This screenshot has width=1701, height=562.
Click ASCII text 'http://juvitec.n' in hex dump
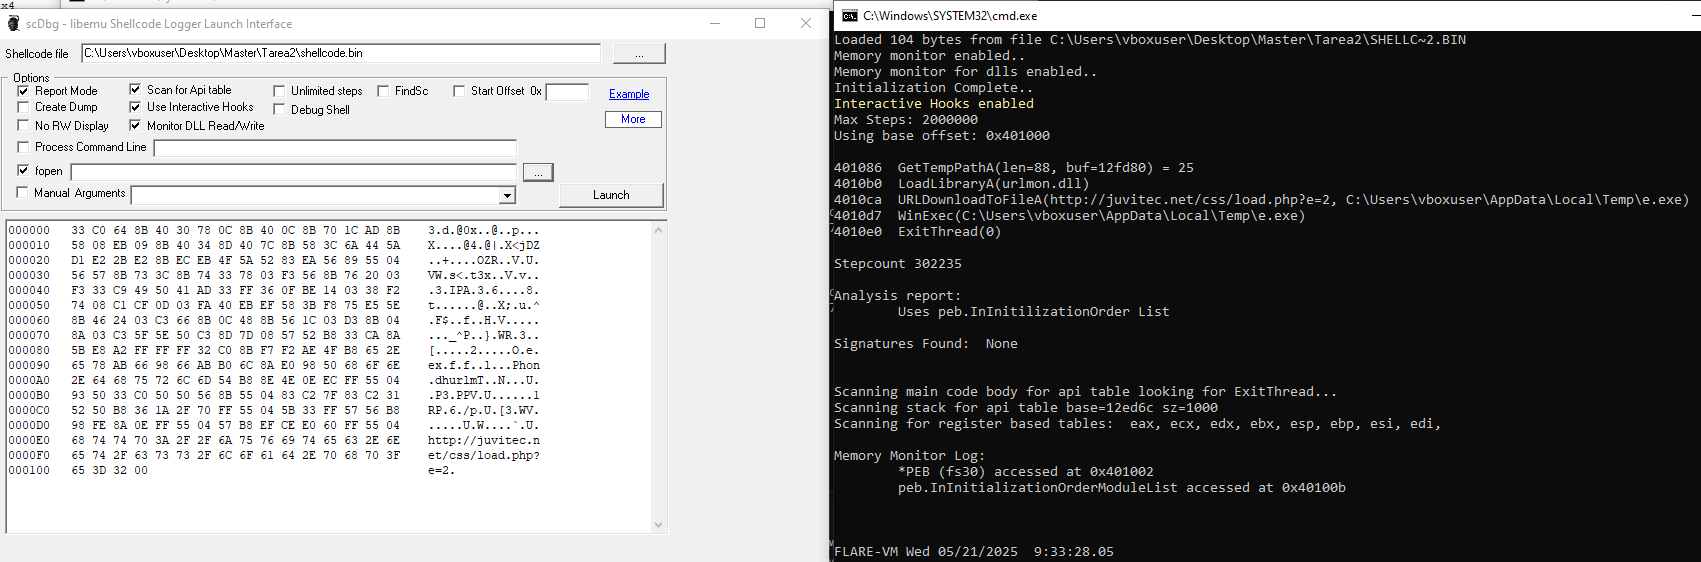(484, 440)
